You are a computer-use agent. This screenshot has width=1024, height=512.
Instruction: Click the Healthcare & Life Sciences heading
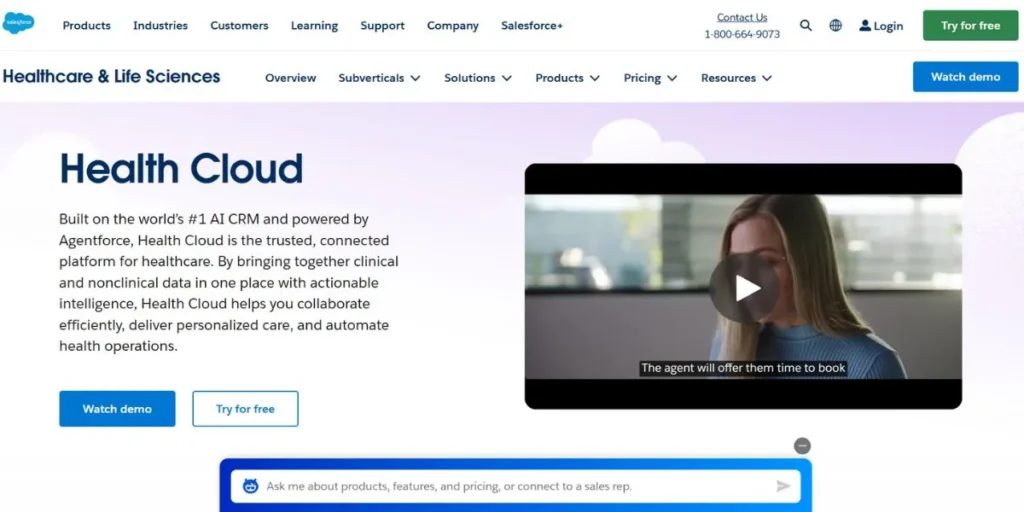point(111,76)
